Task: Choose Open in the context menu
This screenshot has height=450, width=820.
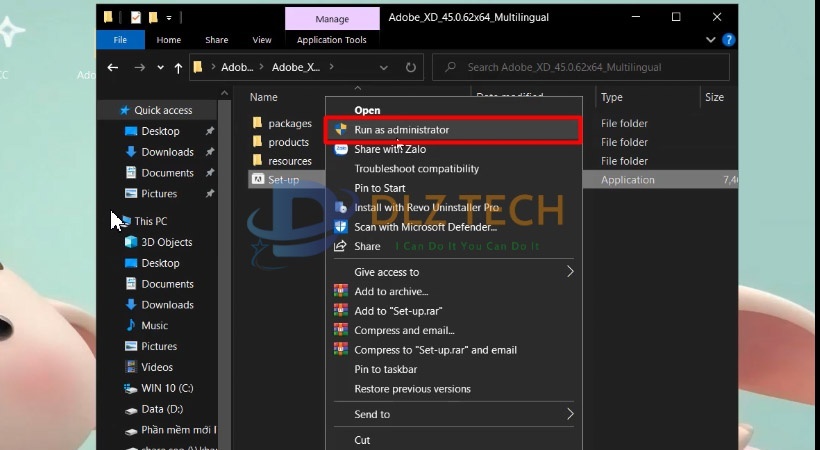Action: (x=367, y=110)
